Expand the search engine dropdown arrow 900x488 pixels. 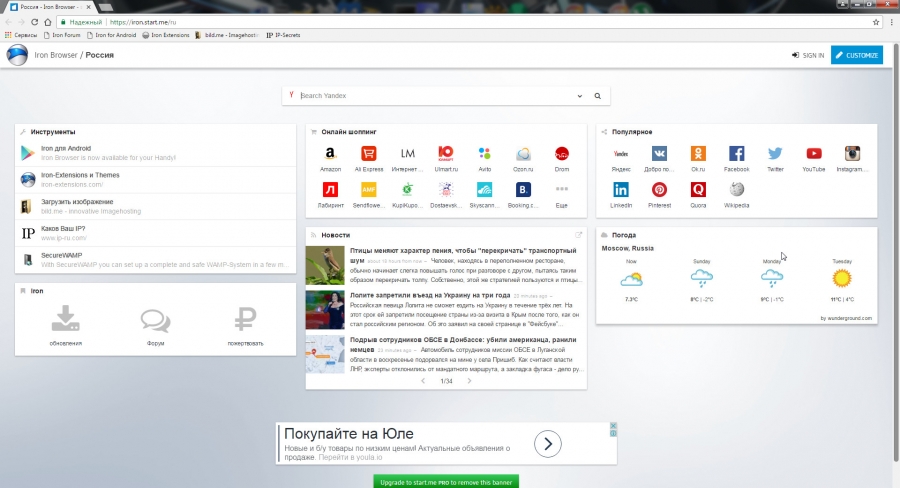(x=580, y=96)
